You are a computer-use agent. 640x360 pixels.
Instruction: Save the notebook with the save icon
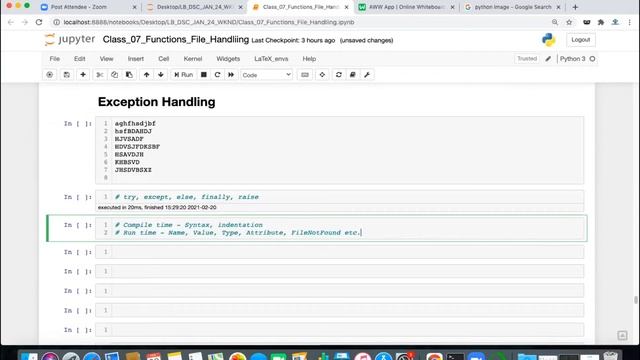tap(67, 75)
